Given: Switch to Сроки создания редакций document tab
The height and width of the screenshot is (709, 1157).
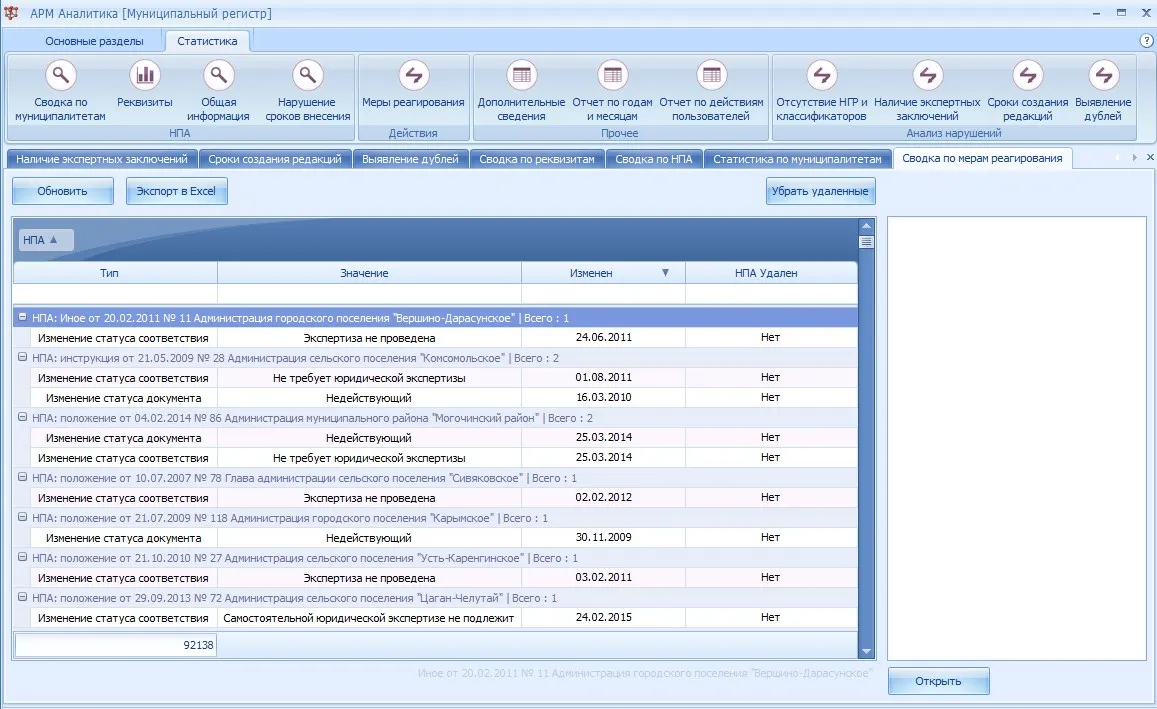Looking at the screenshot, I should tap(274, 159).
